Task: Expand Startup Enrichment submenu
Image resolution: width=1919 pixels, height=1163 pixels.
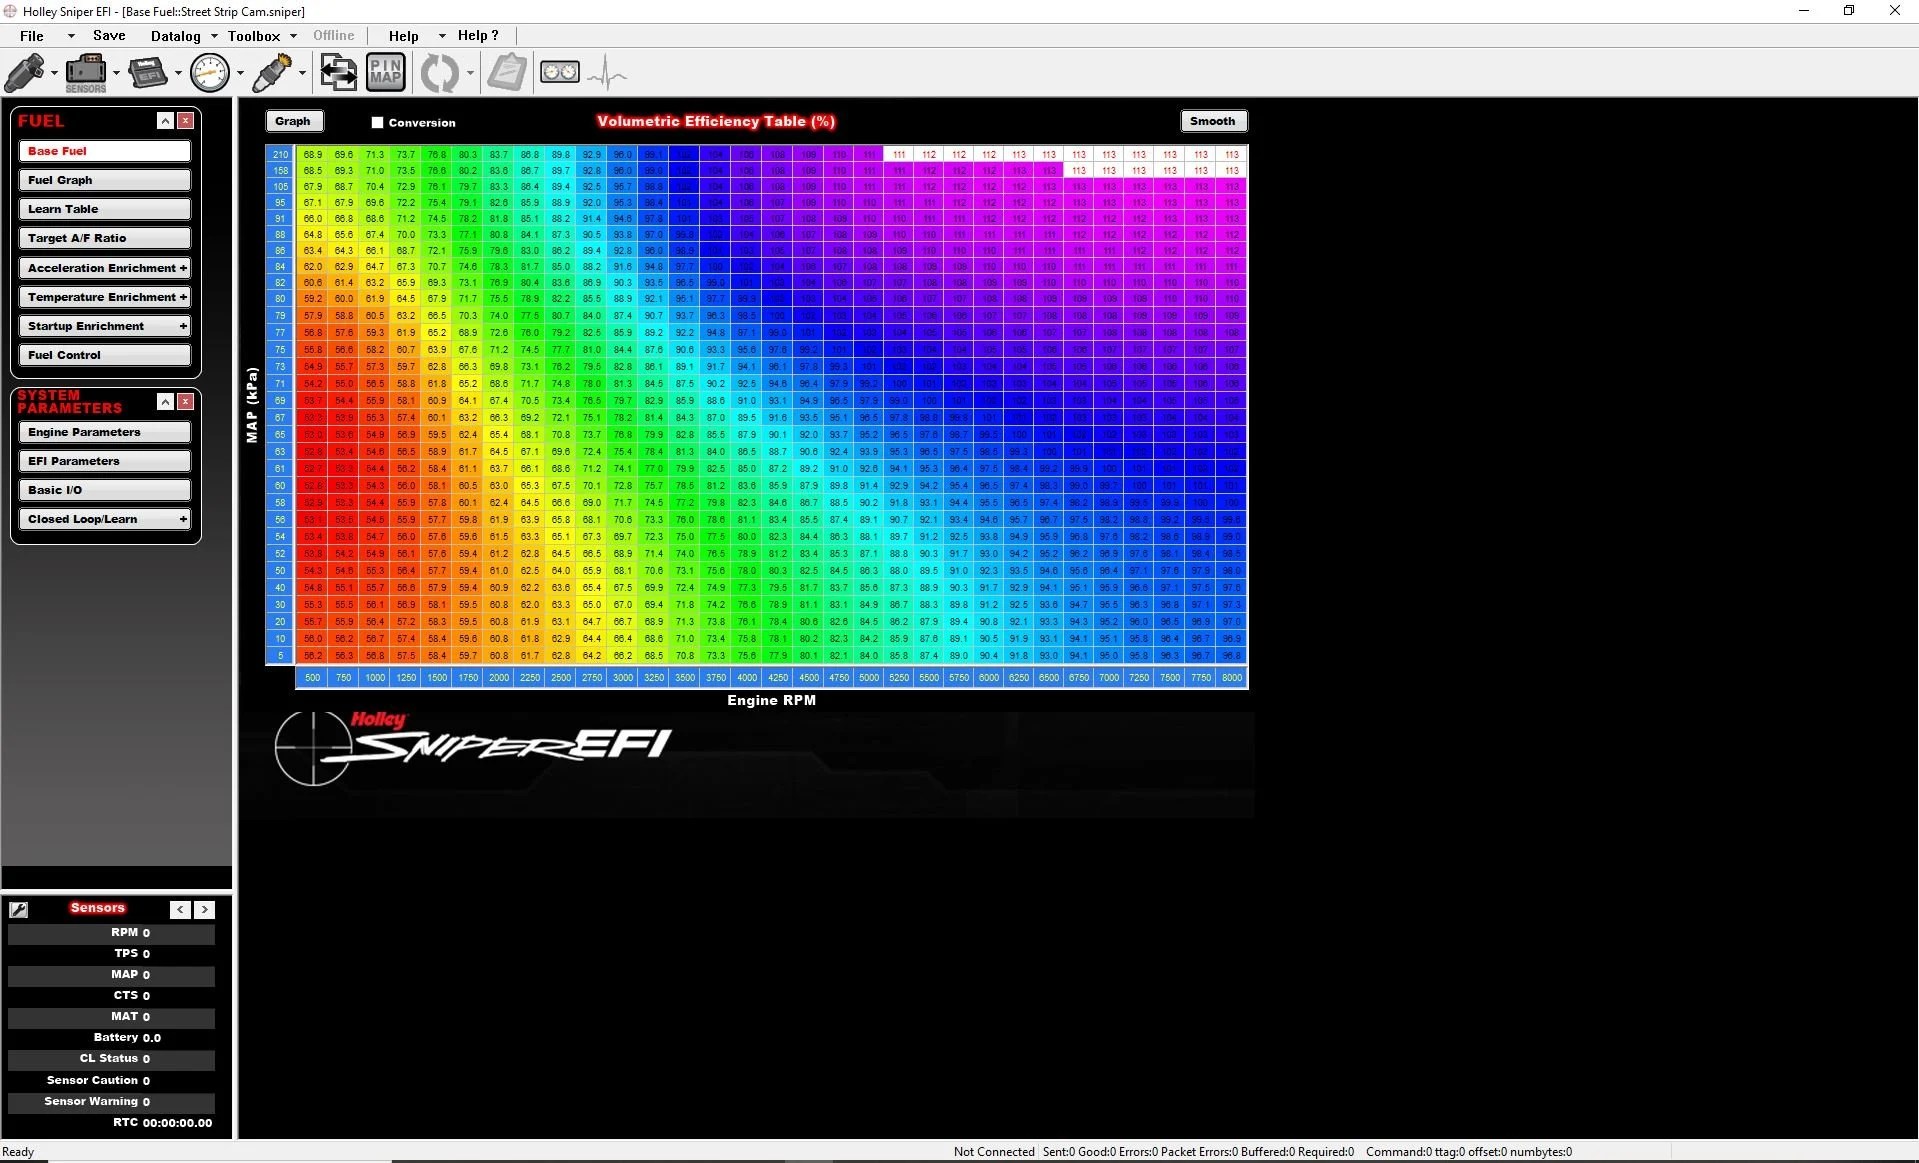Action: pyautogui.click(x=183, y=326)
